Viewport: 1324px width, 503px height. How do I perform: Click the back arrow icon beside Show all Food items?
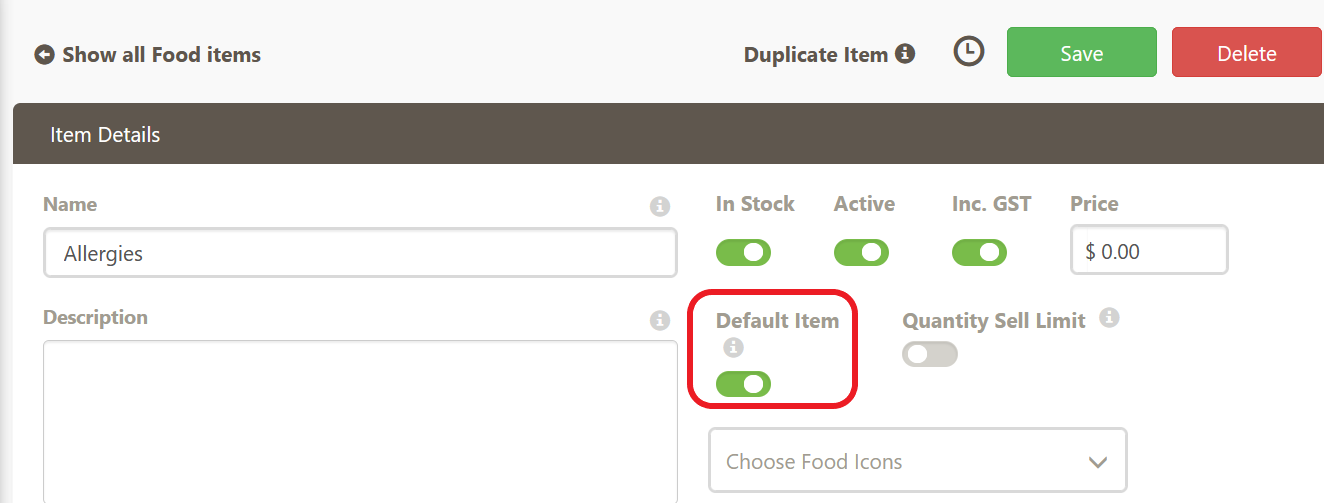tap(44, 55)
